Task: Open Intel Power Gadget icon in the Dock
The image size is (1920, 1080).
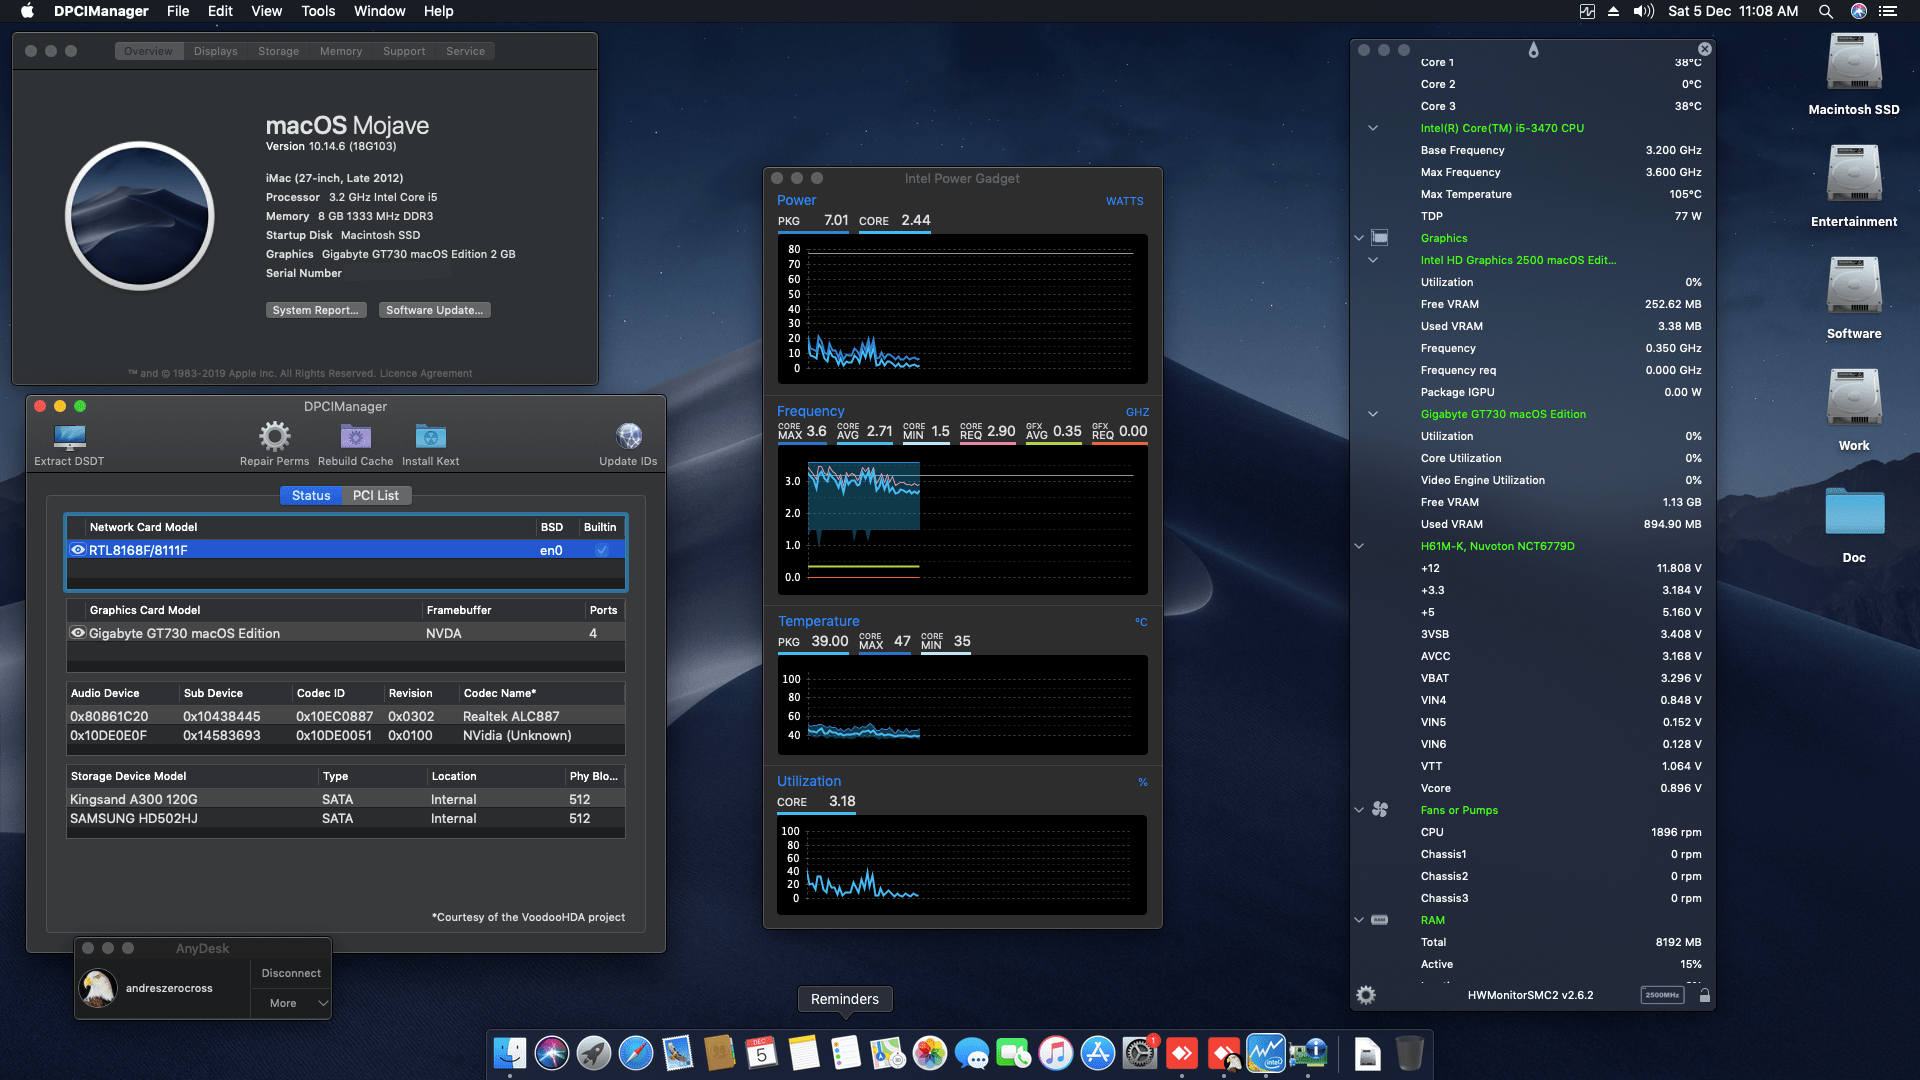Action: tap(1266, 1053)
